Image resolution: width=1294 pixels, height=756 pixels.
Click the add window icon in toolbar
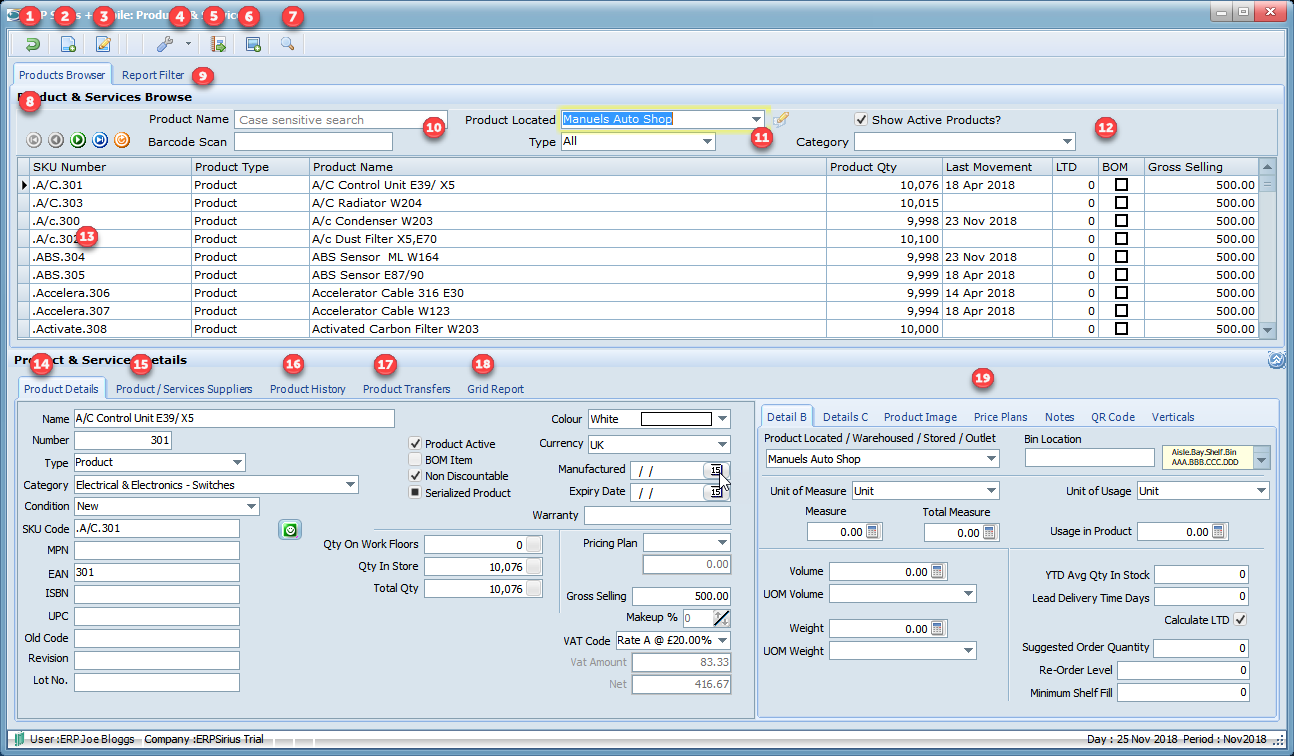point(253,44)
